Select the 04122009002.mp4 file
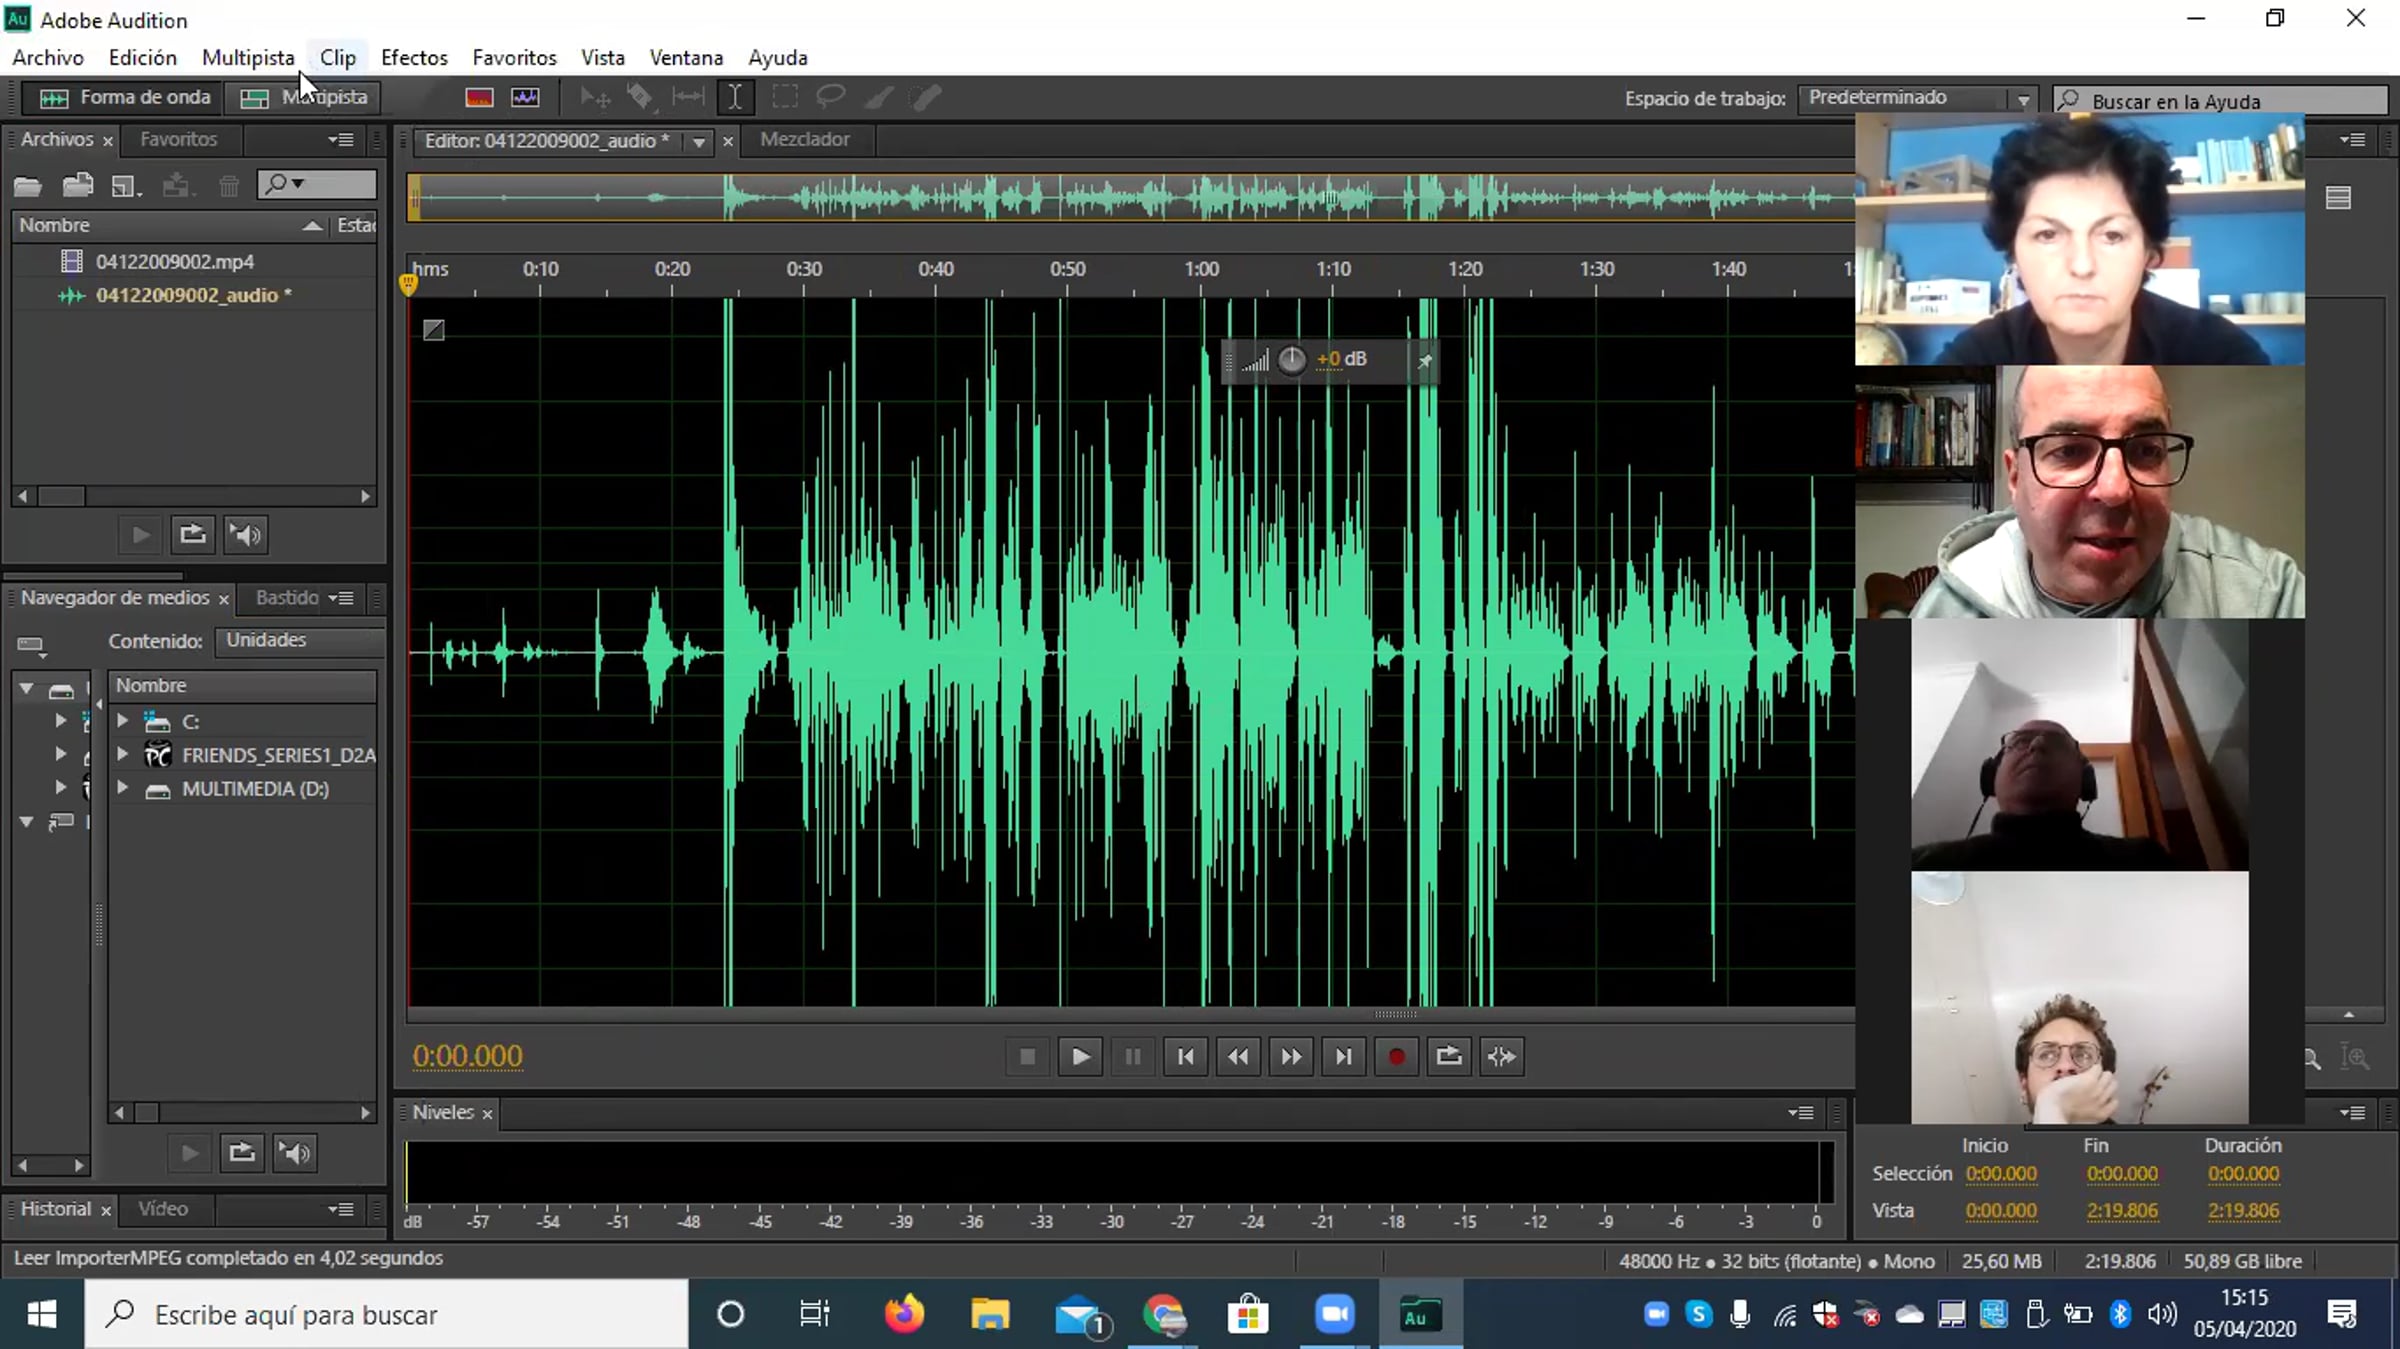 174,261
